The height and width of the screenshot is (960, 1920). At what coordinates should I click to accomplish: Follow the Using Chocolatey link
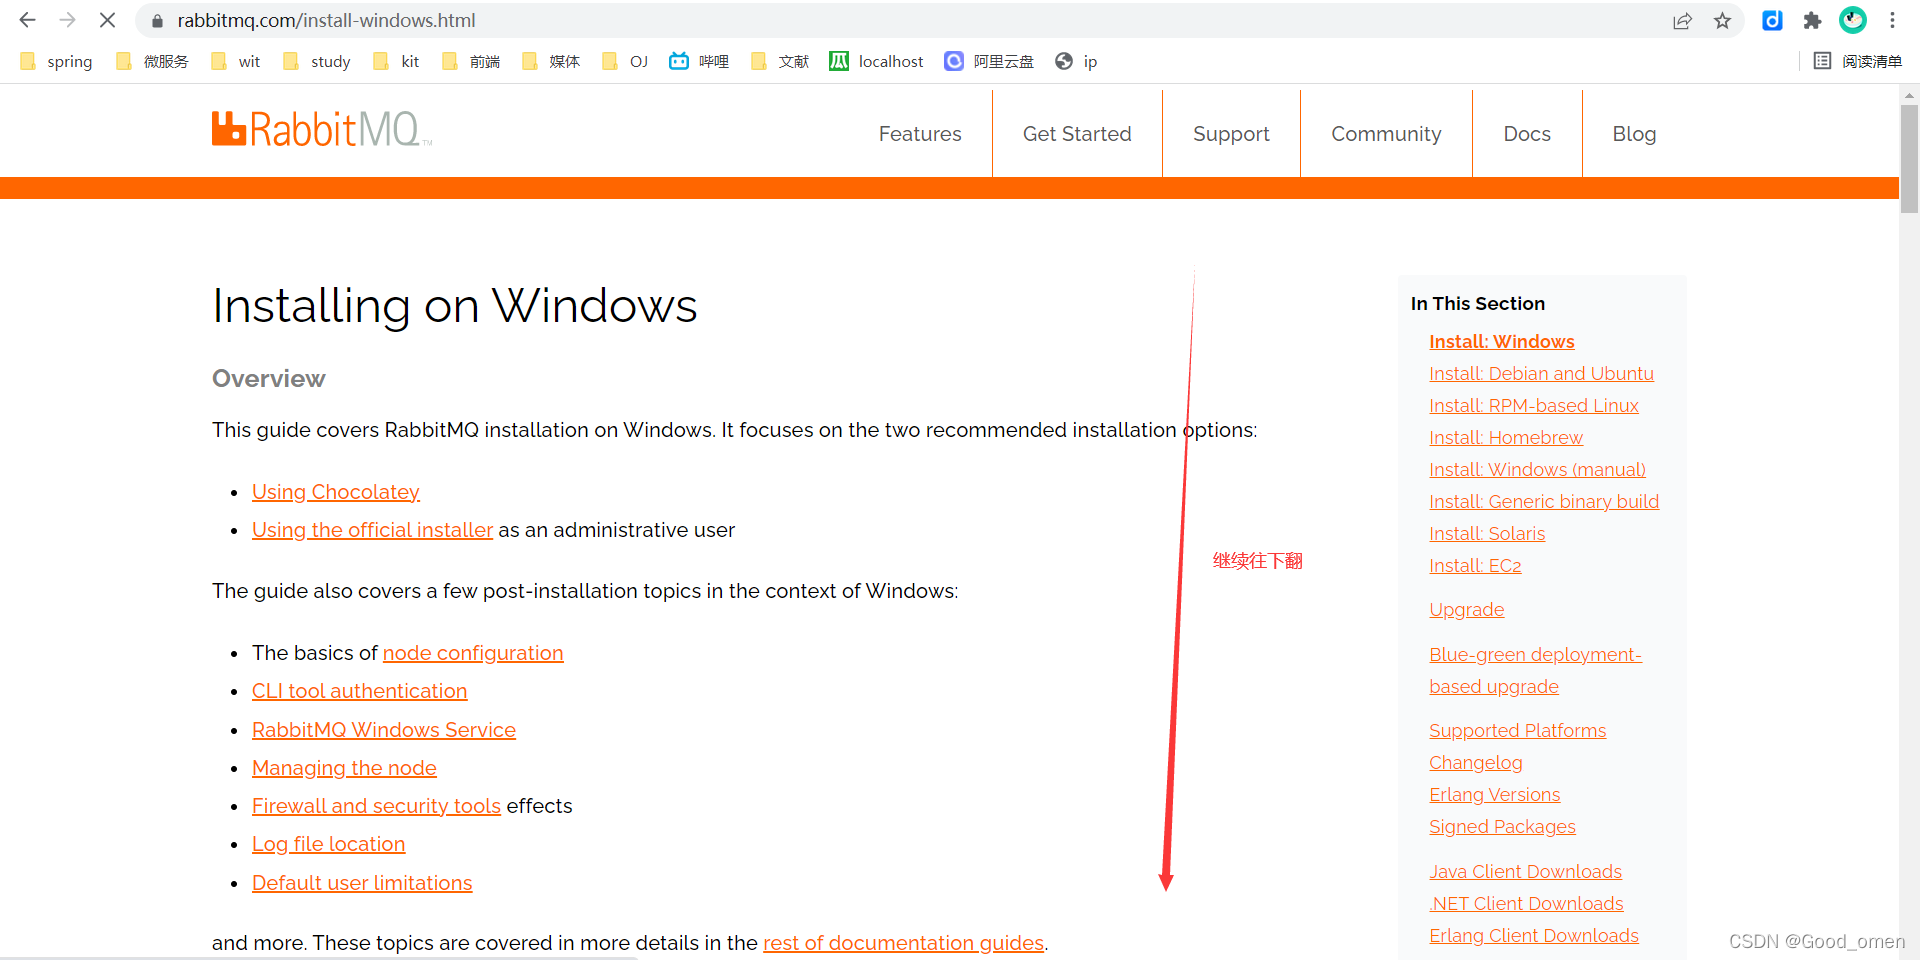[x=336, y=492]
